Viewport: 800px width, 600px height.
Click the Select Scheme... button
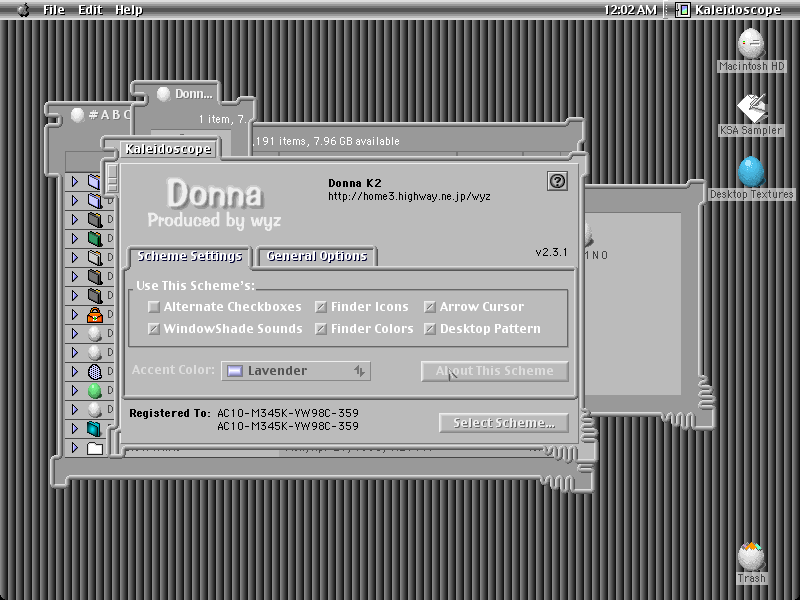504,423
